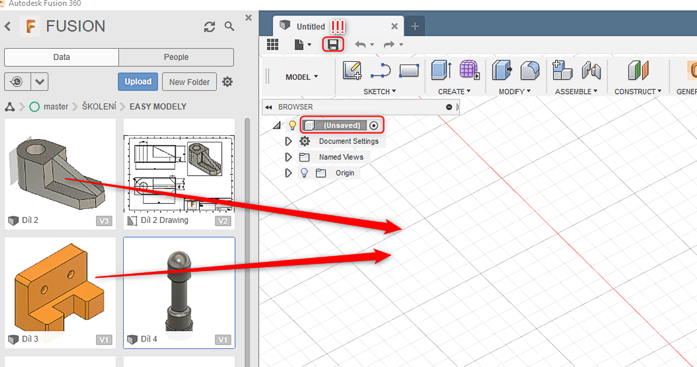Open search in the data panel
The height and width of the screenshot is (367, 697).
tap(229, 27)
